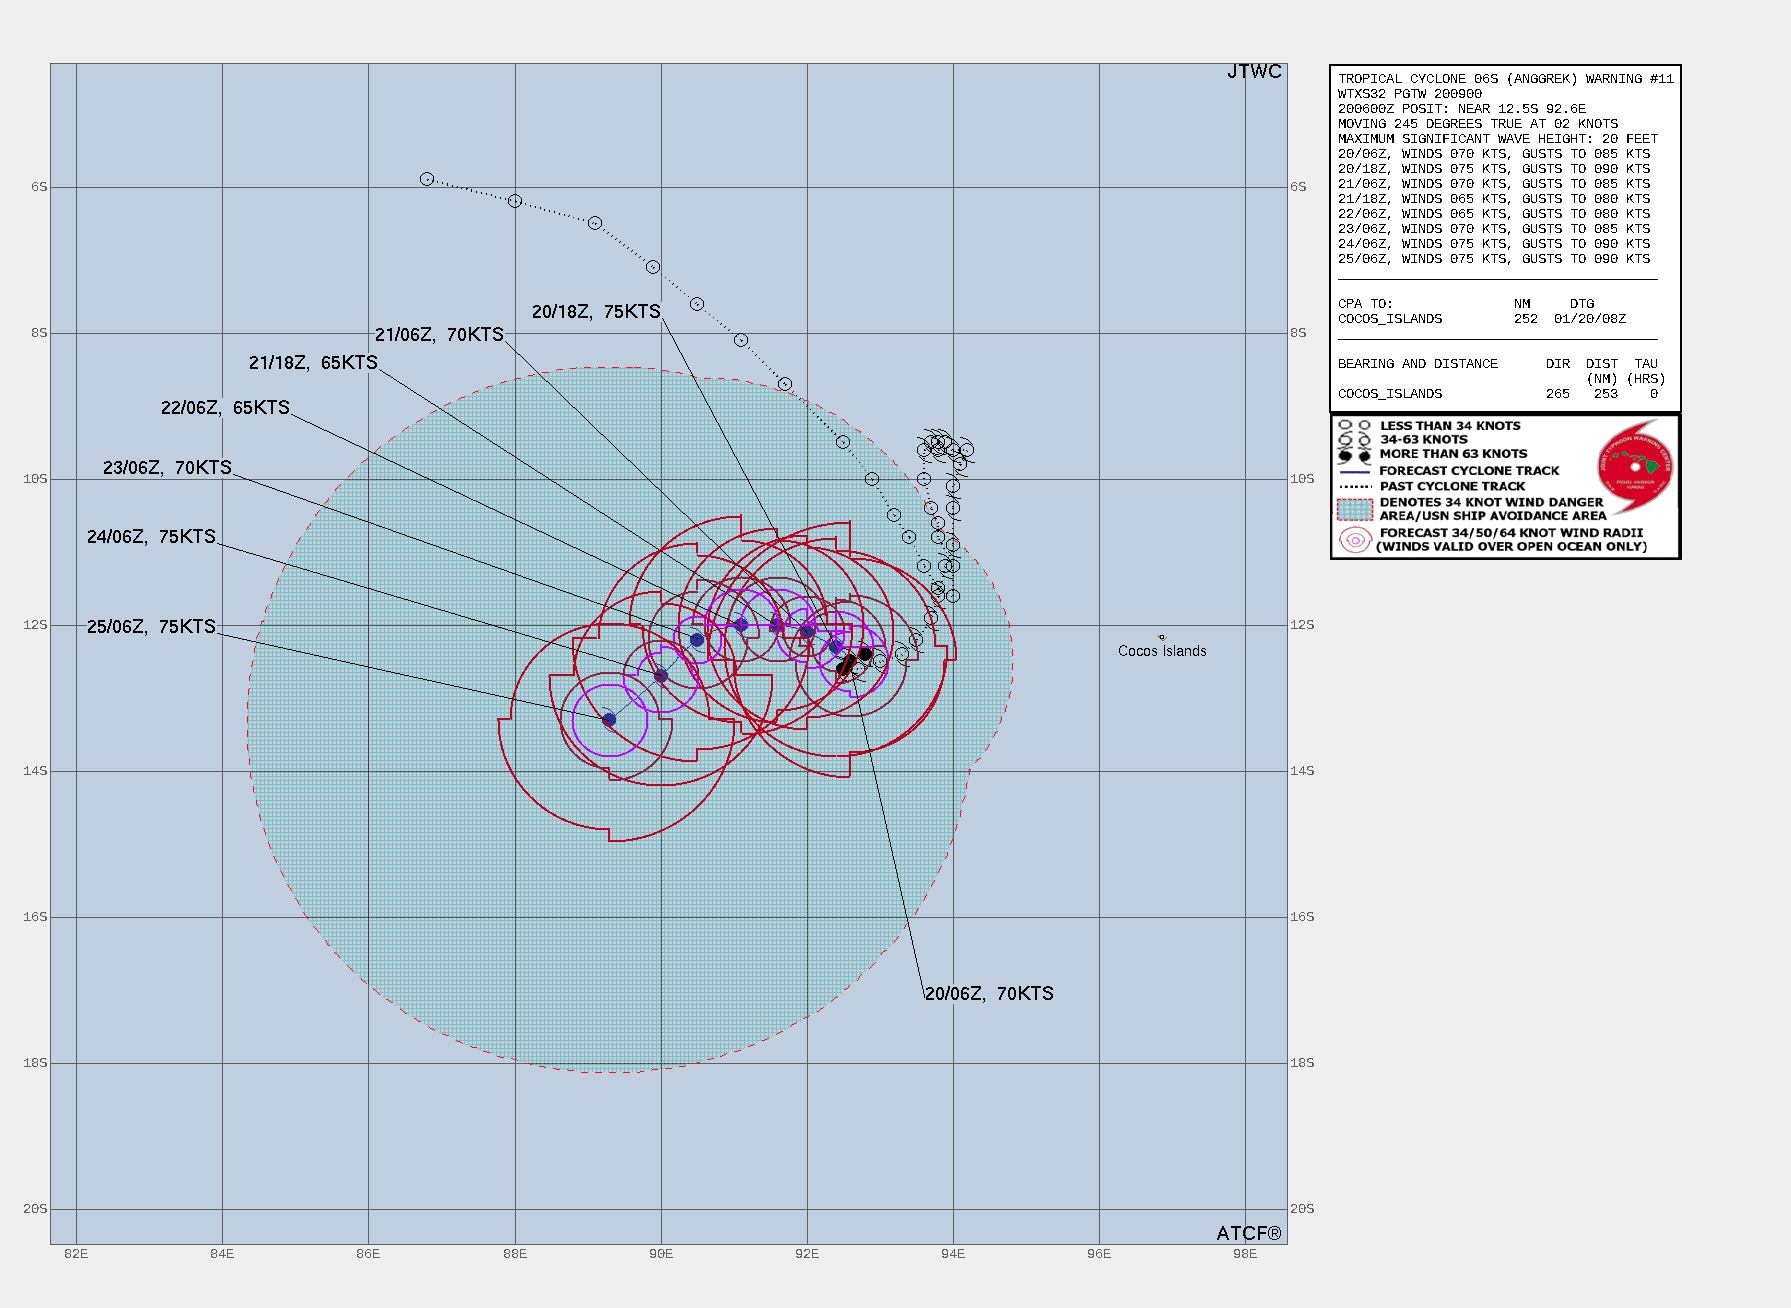
Task: Select the '200600Z POSIT: NEAR 12.5S 92.6E' line
Action: pyautogui.click(x=1462, y=109)
